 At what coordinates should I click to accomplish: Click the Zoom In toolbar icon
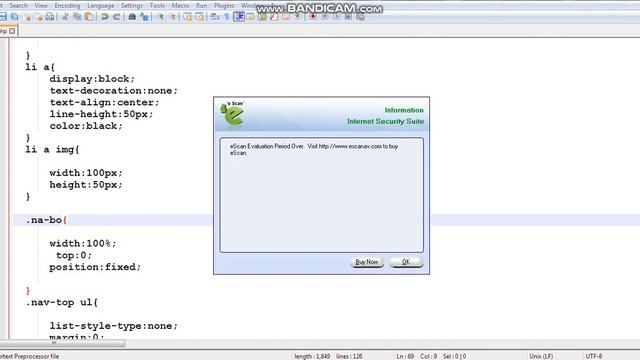tap(161, 17)
